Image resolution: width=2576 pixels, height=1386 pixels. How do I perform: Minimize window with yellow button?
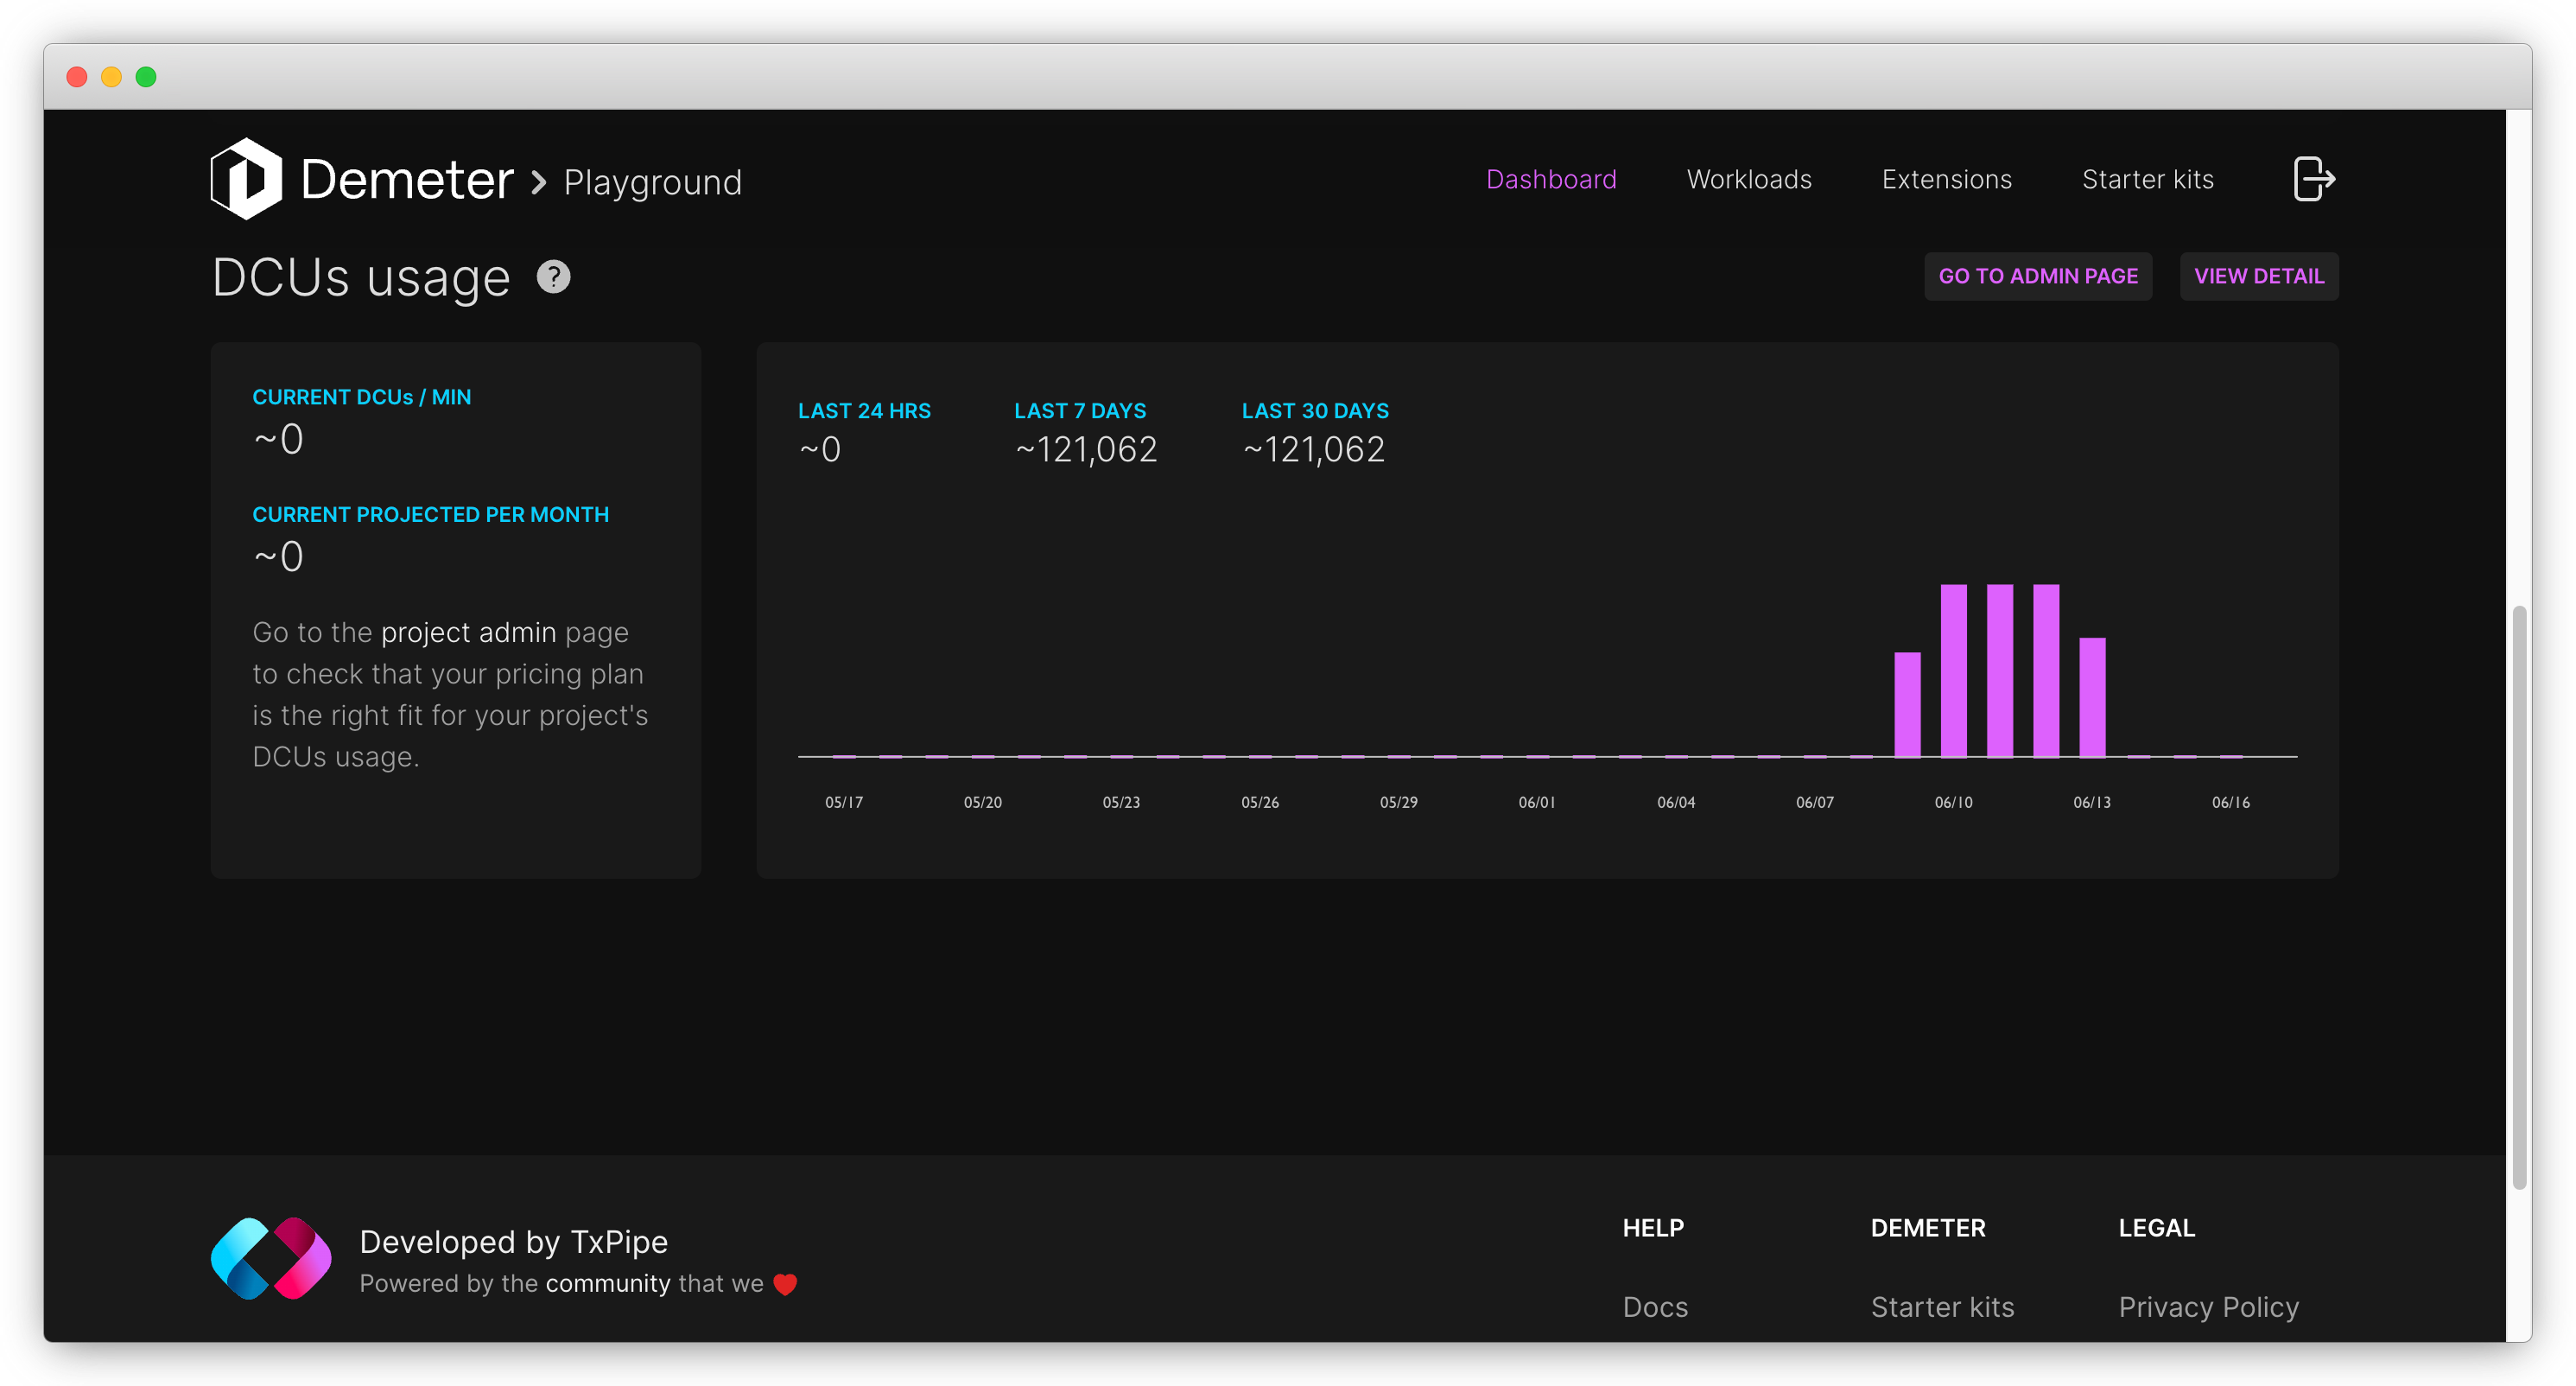pyautogui.click(x=111, y=77)
